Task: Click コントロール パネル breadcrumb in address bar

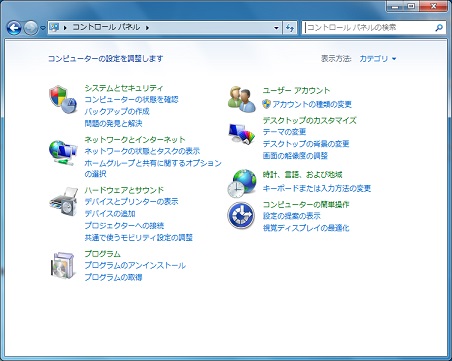Action: (x=106, y=27)
